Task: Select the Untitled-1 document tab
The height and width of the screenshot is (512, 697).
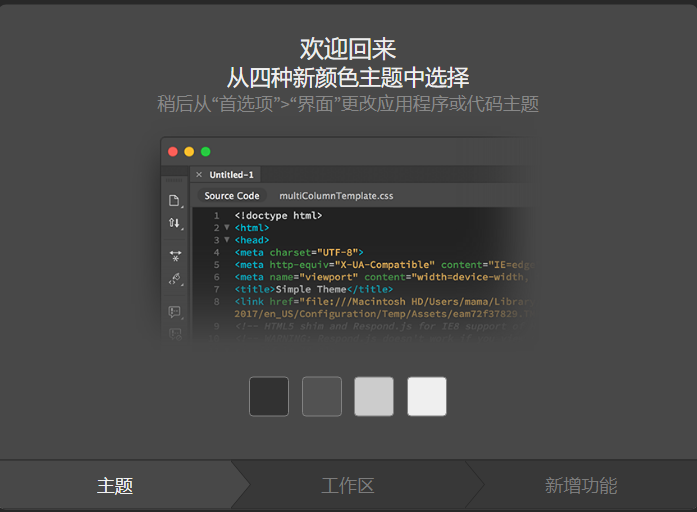Action: [231, 175]
